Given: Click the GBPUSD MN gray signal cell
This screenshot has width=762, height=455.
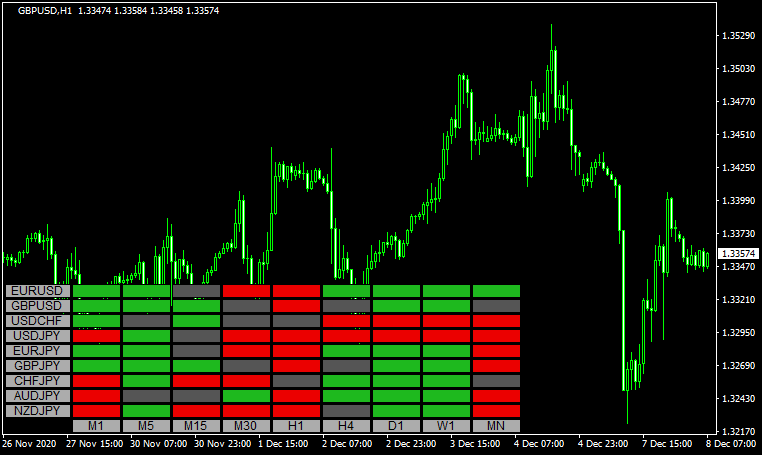Looking at the screenshot, I should click(496, 306).
